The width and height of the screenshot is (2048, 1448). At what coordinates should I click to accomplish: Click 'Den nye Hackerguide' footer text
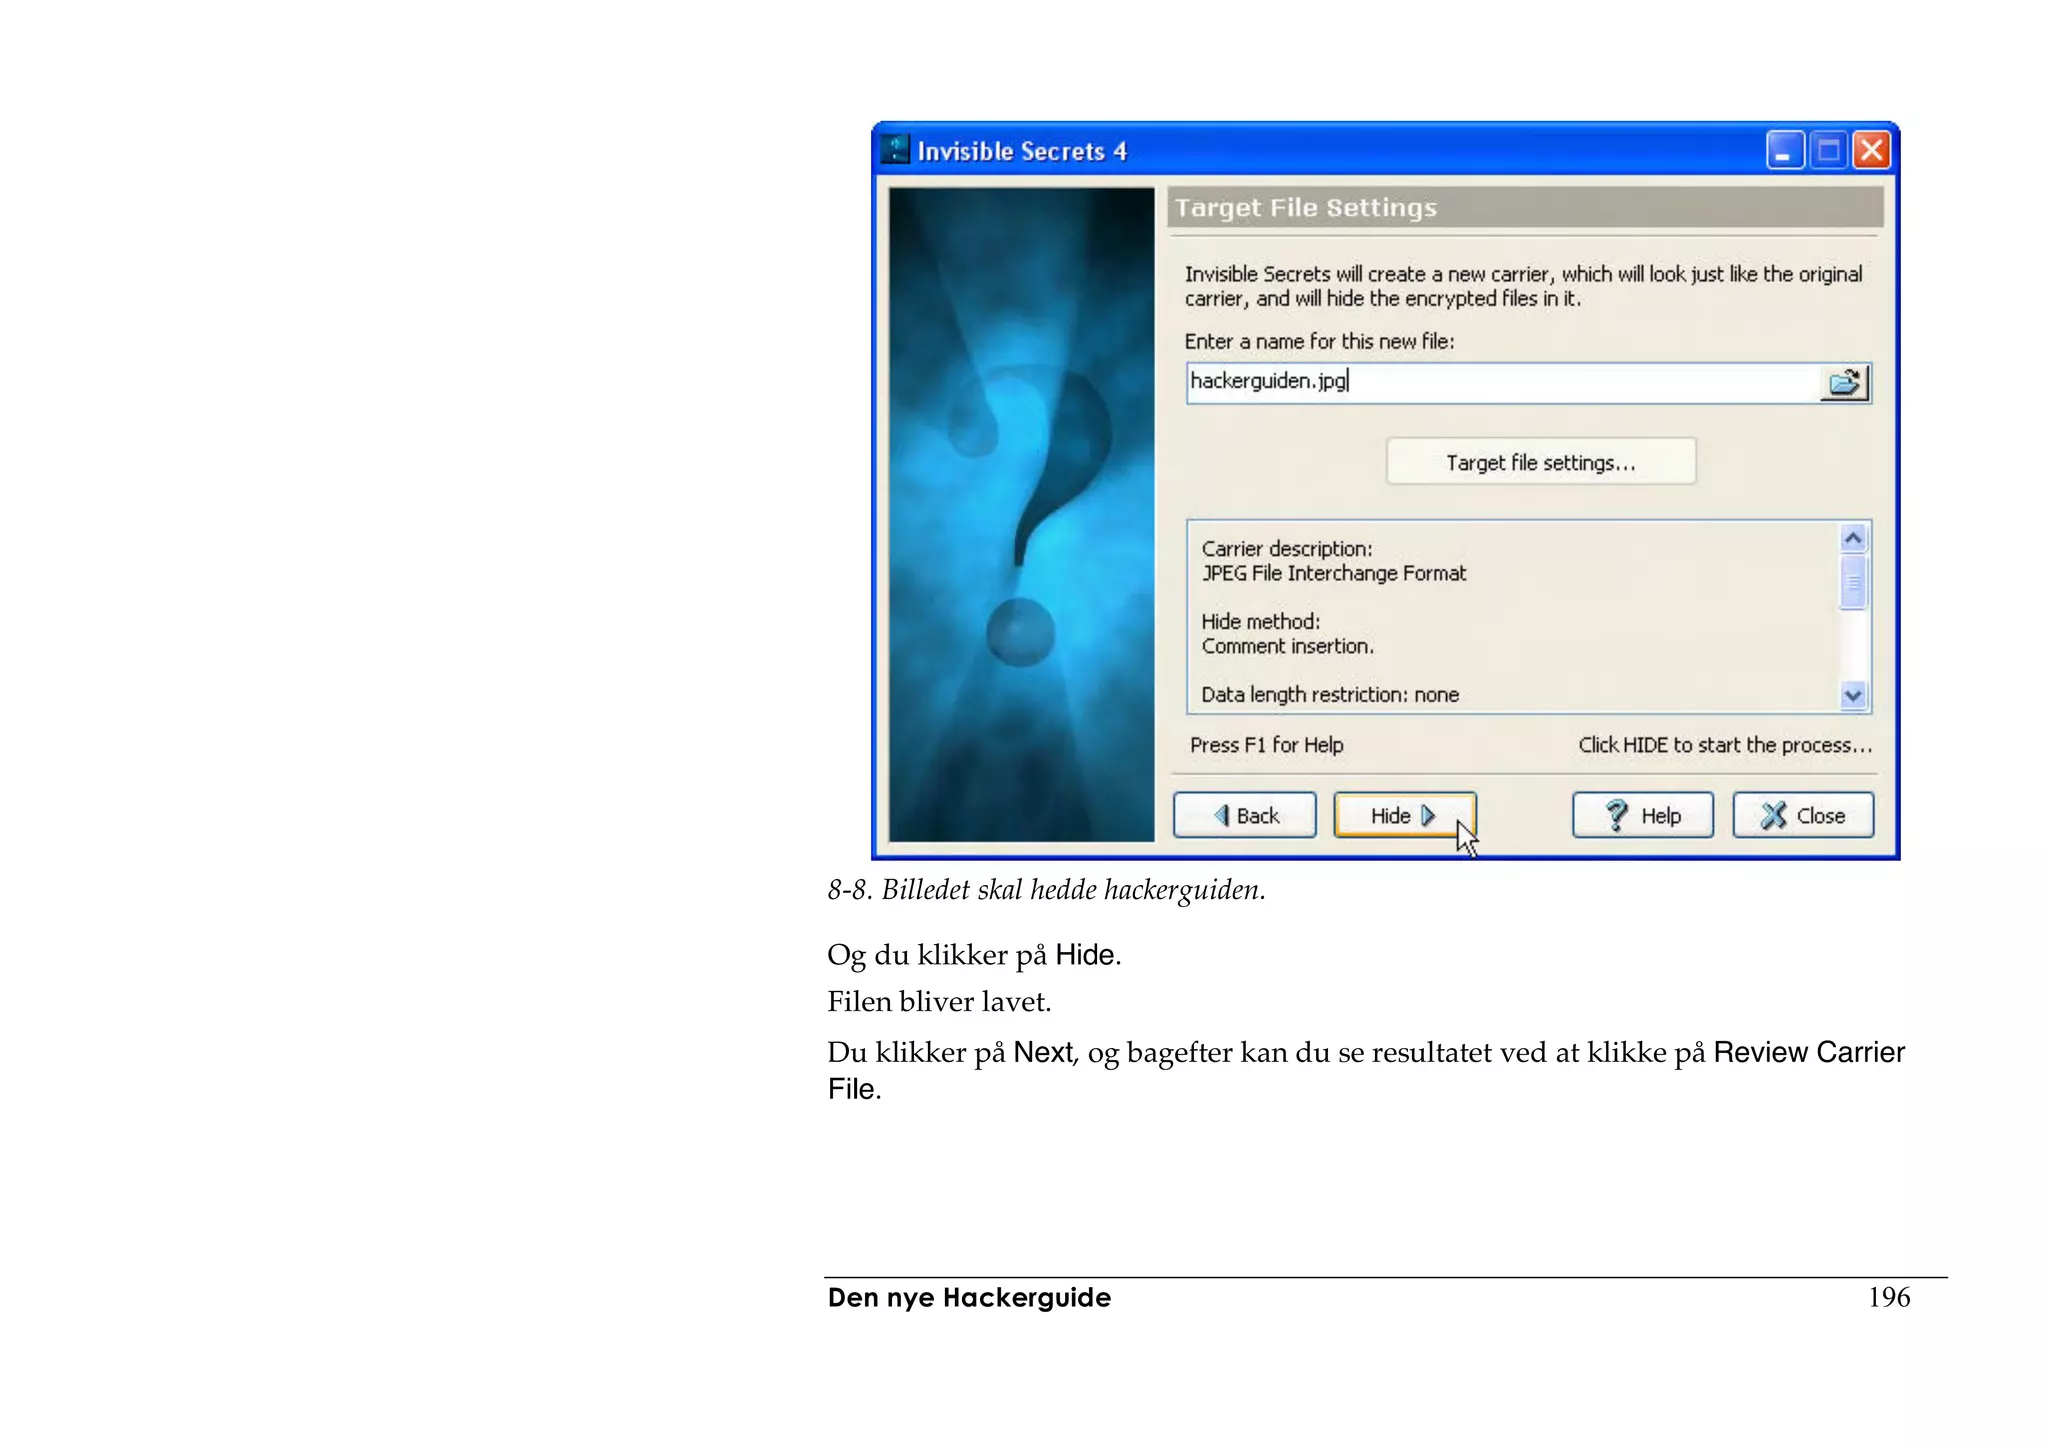coord(969,1298)
